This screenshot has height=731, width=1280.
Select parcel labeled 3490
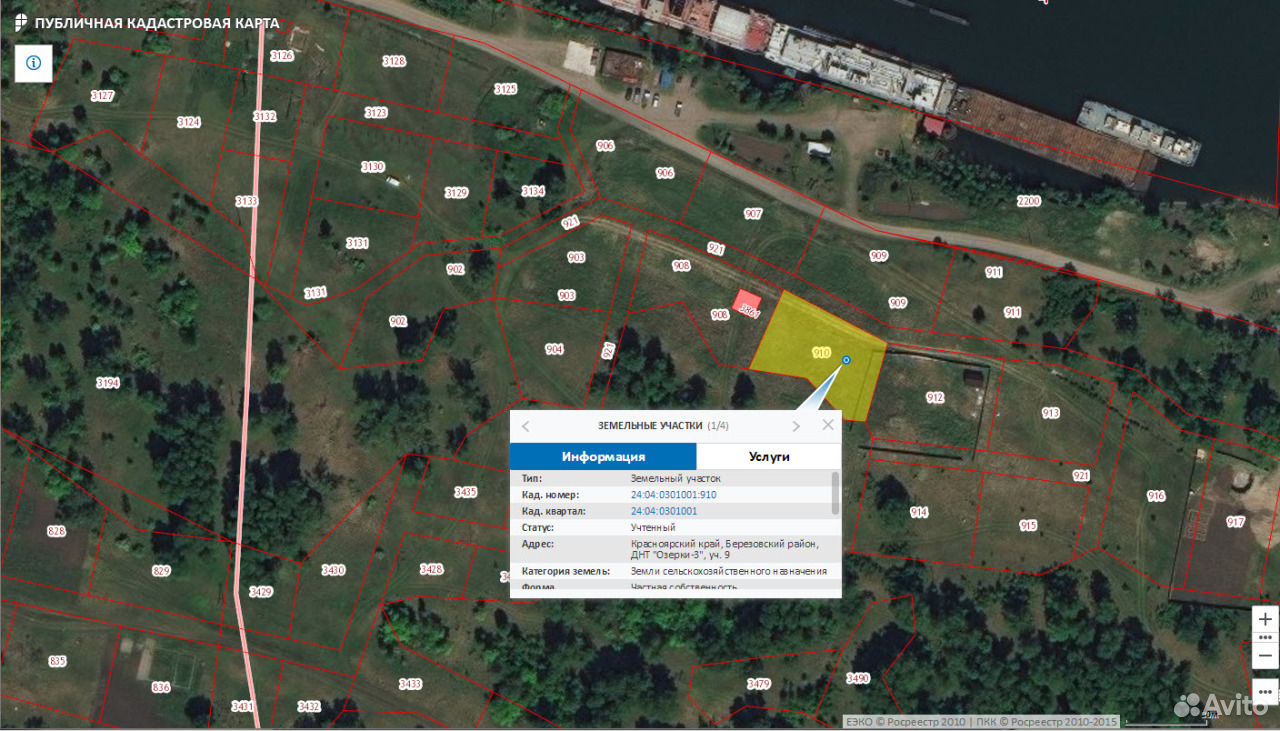coord(858,678)
